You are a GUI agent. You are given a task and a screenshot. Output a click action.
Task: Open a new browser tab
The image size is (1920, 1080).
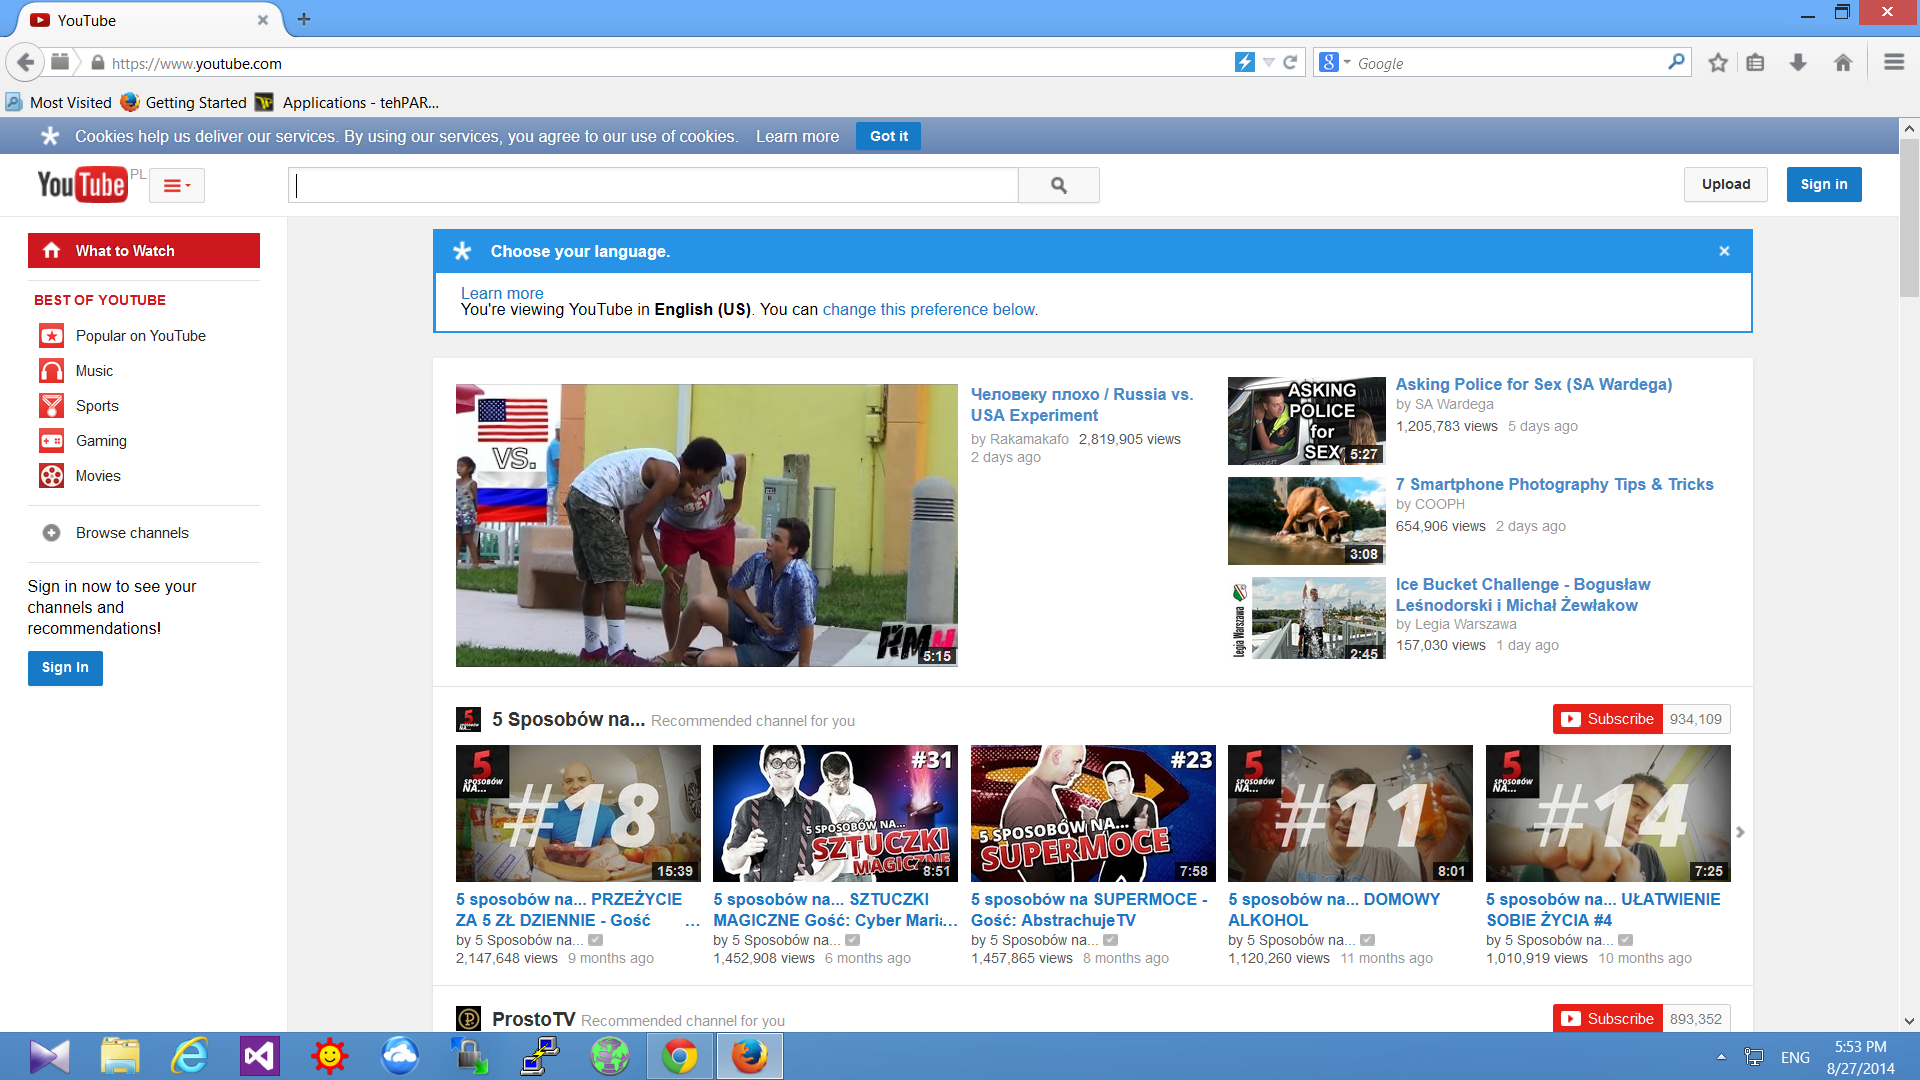coord(304,19)
